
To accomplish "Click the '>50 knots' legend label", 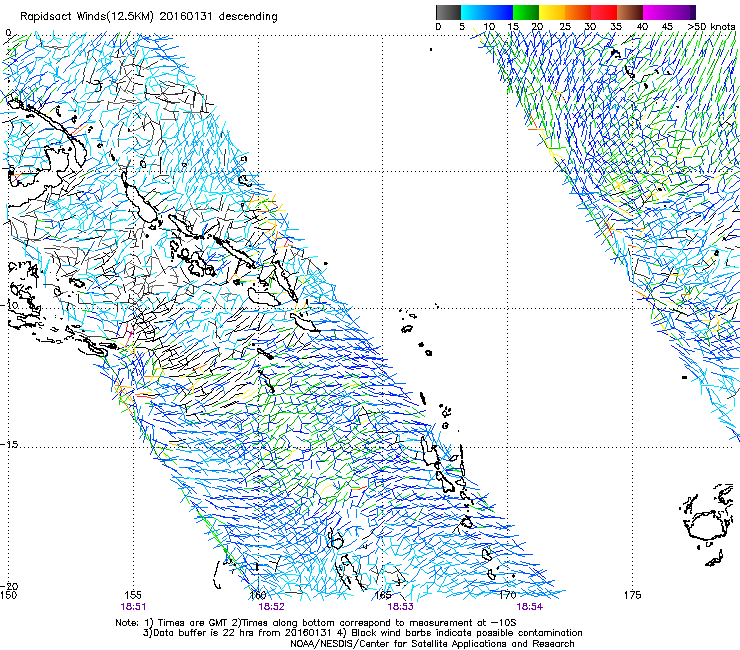I will coord(711,27).
